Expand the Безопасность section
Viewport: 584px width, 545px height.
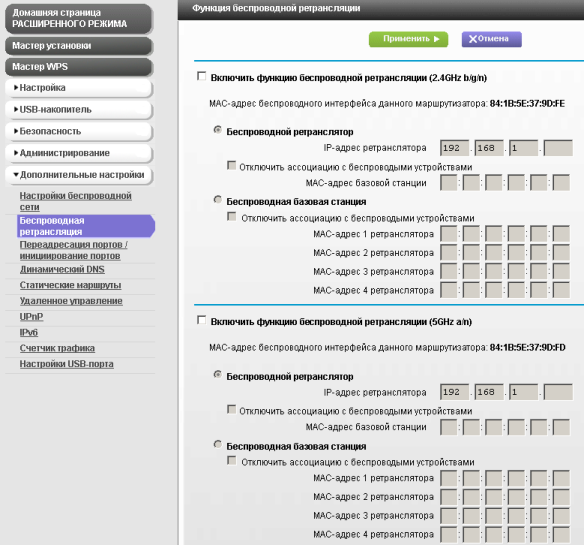pyautogui.click(x=79, y=132)
